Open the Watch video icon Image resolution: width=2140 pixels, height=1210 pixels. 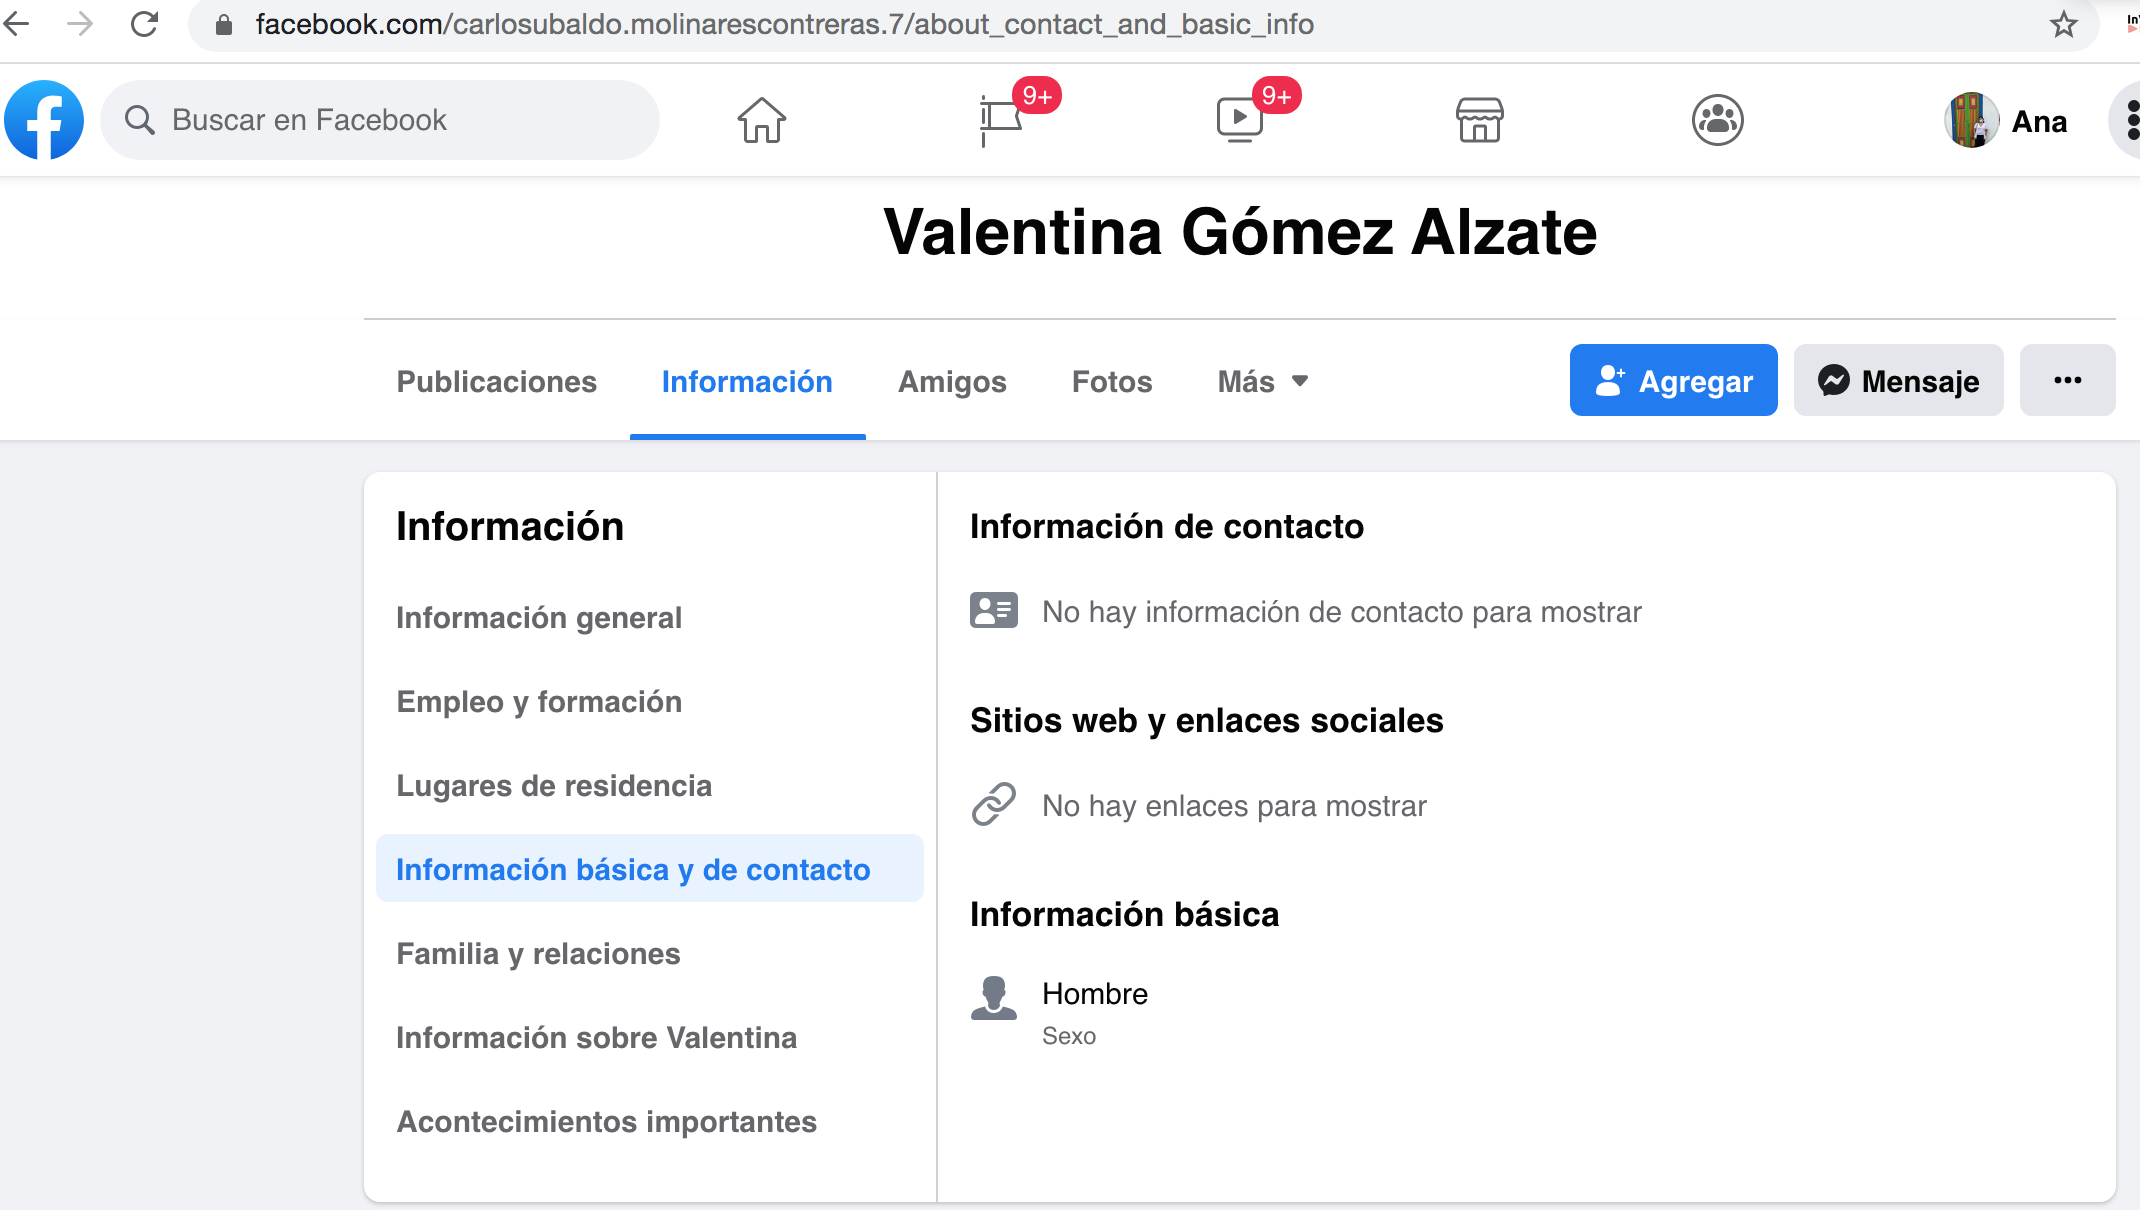(x=1240, y=120)
